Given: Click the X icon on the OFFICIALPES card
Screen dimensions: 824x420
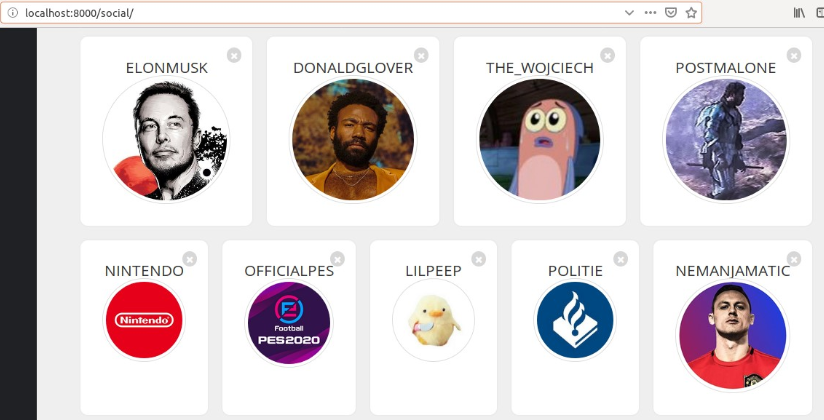Looking at the screenshot, I should click(x=337, y=259).
